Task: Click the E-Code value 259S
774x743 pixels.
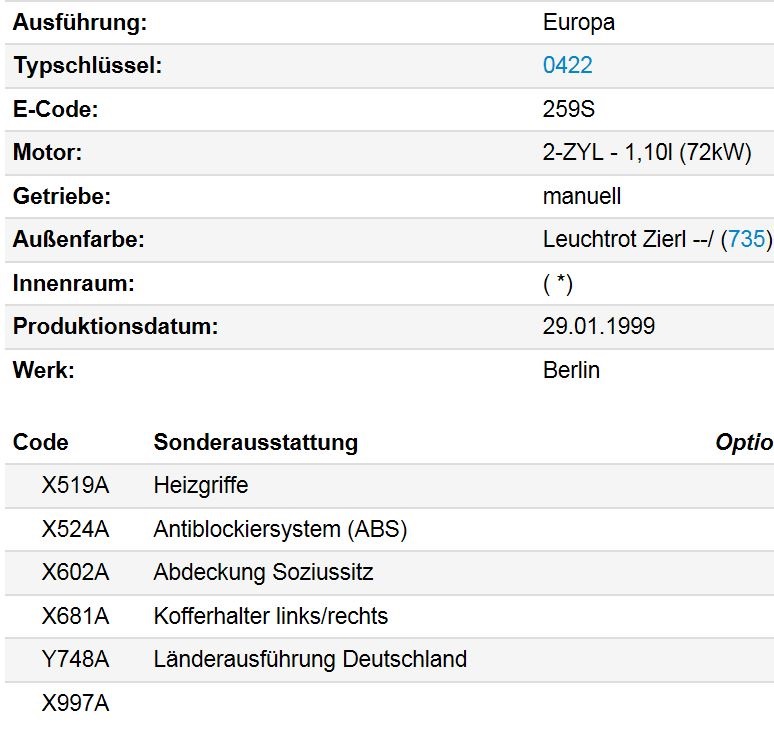Action: [569, 109]
